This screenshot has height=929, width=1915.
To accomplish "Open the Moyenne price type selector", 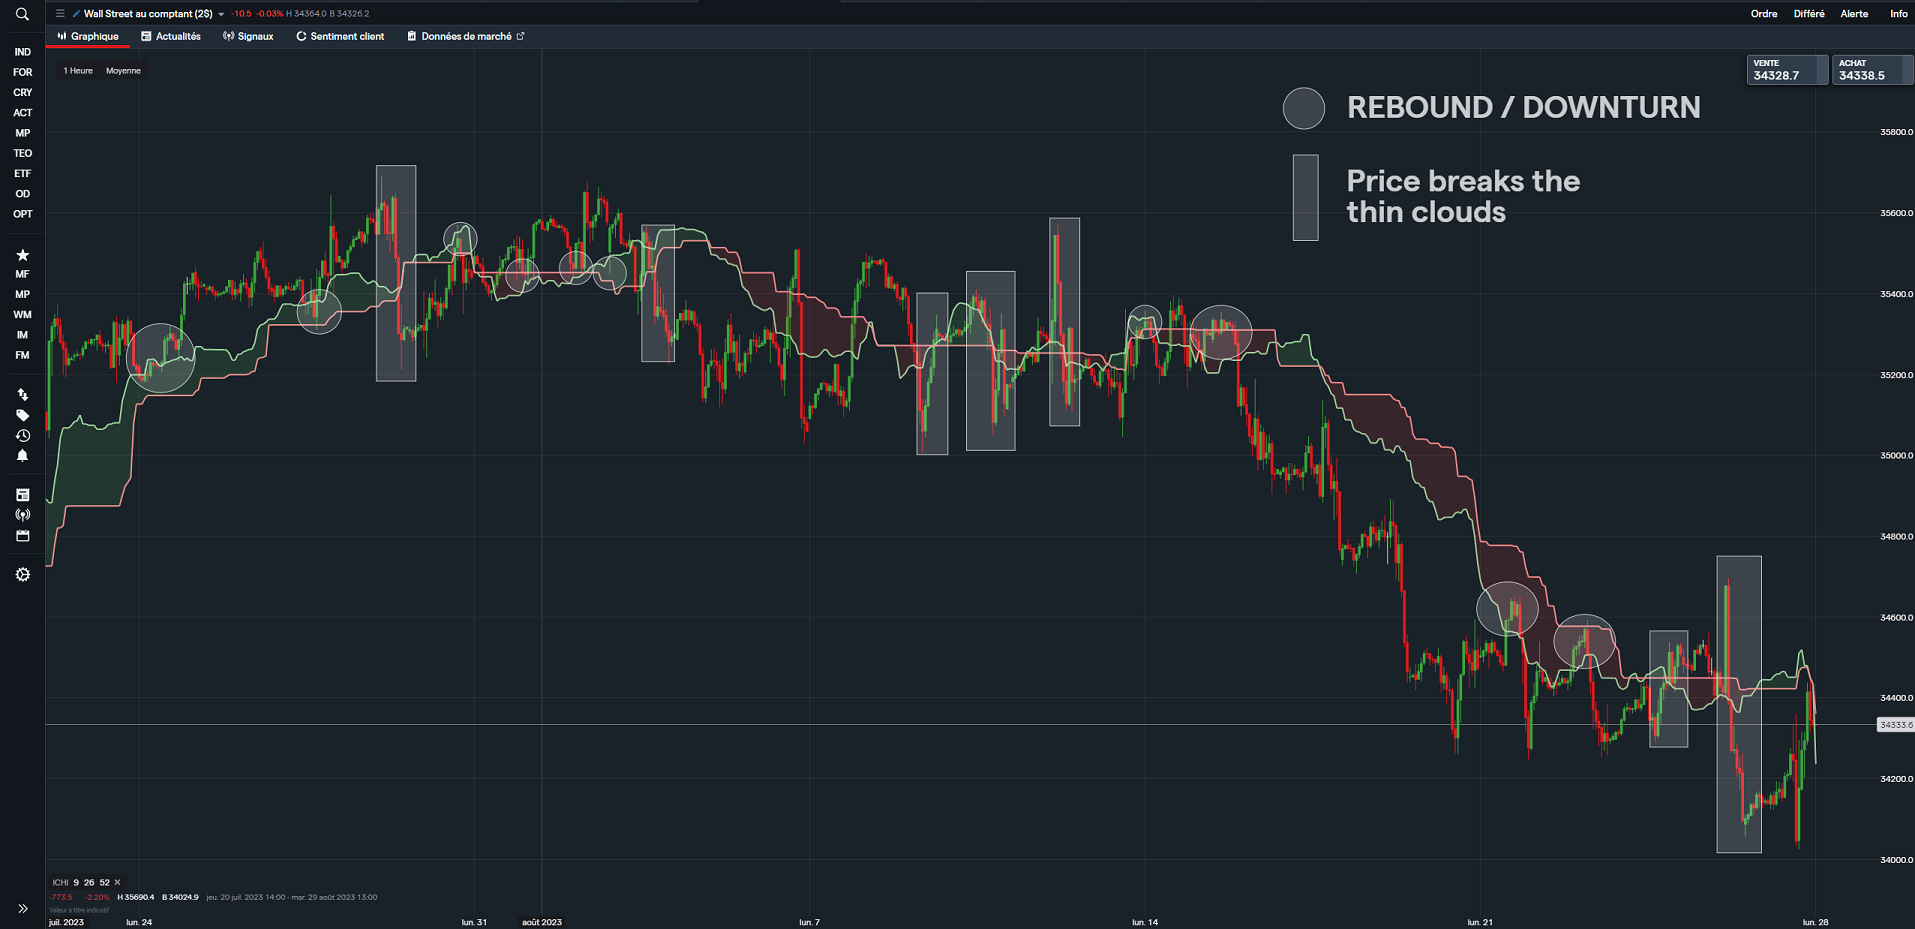I will point(123,71).
